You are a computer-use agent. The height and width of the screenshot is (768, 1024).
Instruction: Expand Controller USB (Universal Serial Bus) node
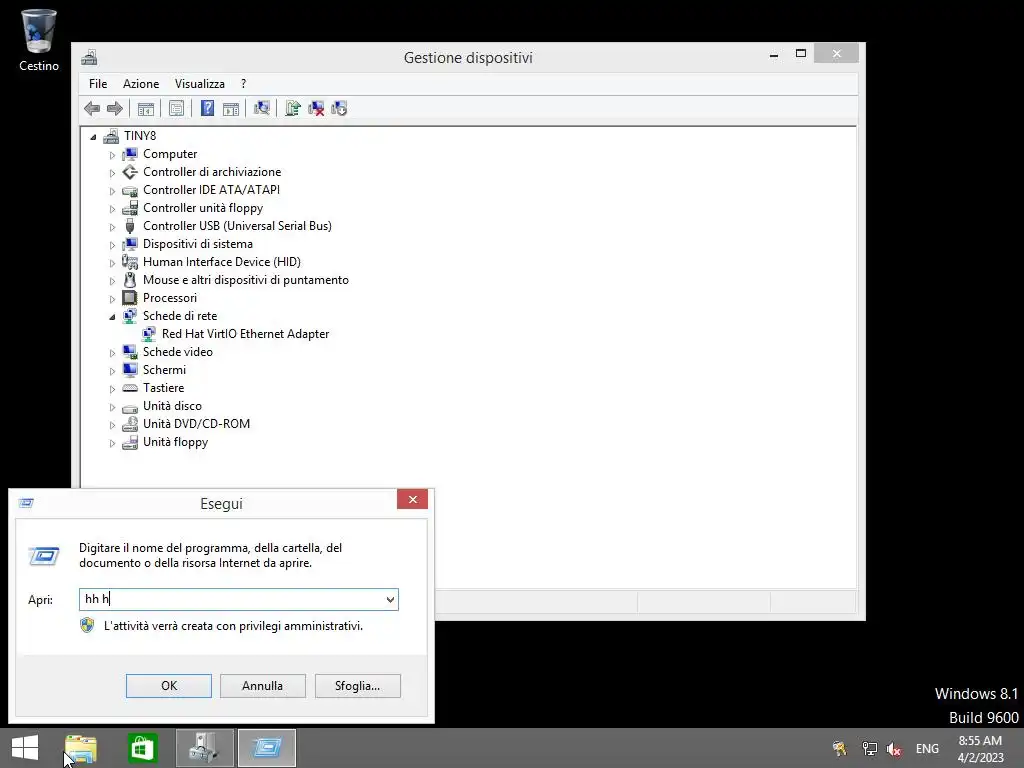click(112, 227)
